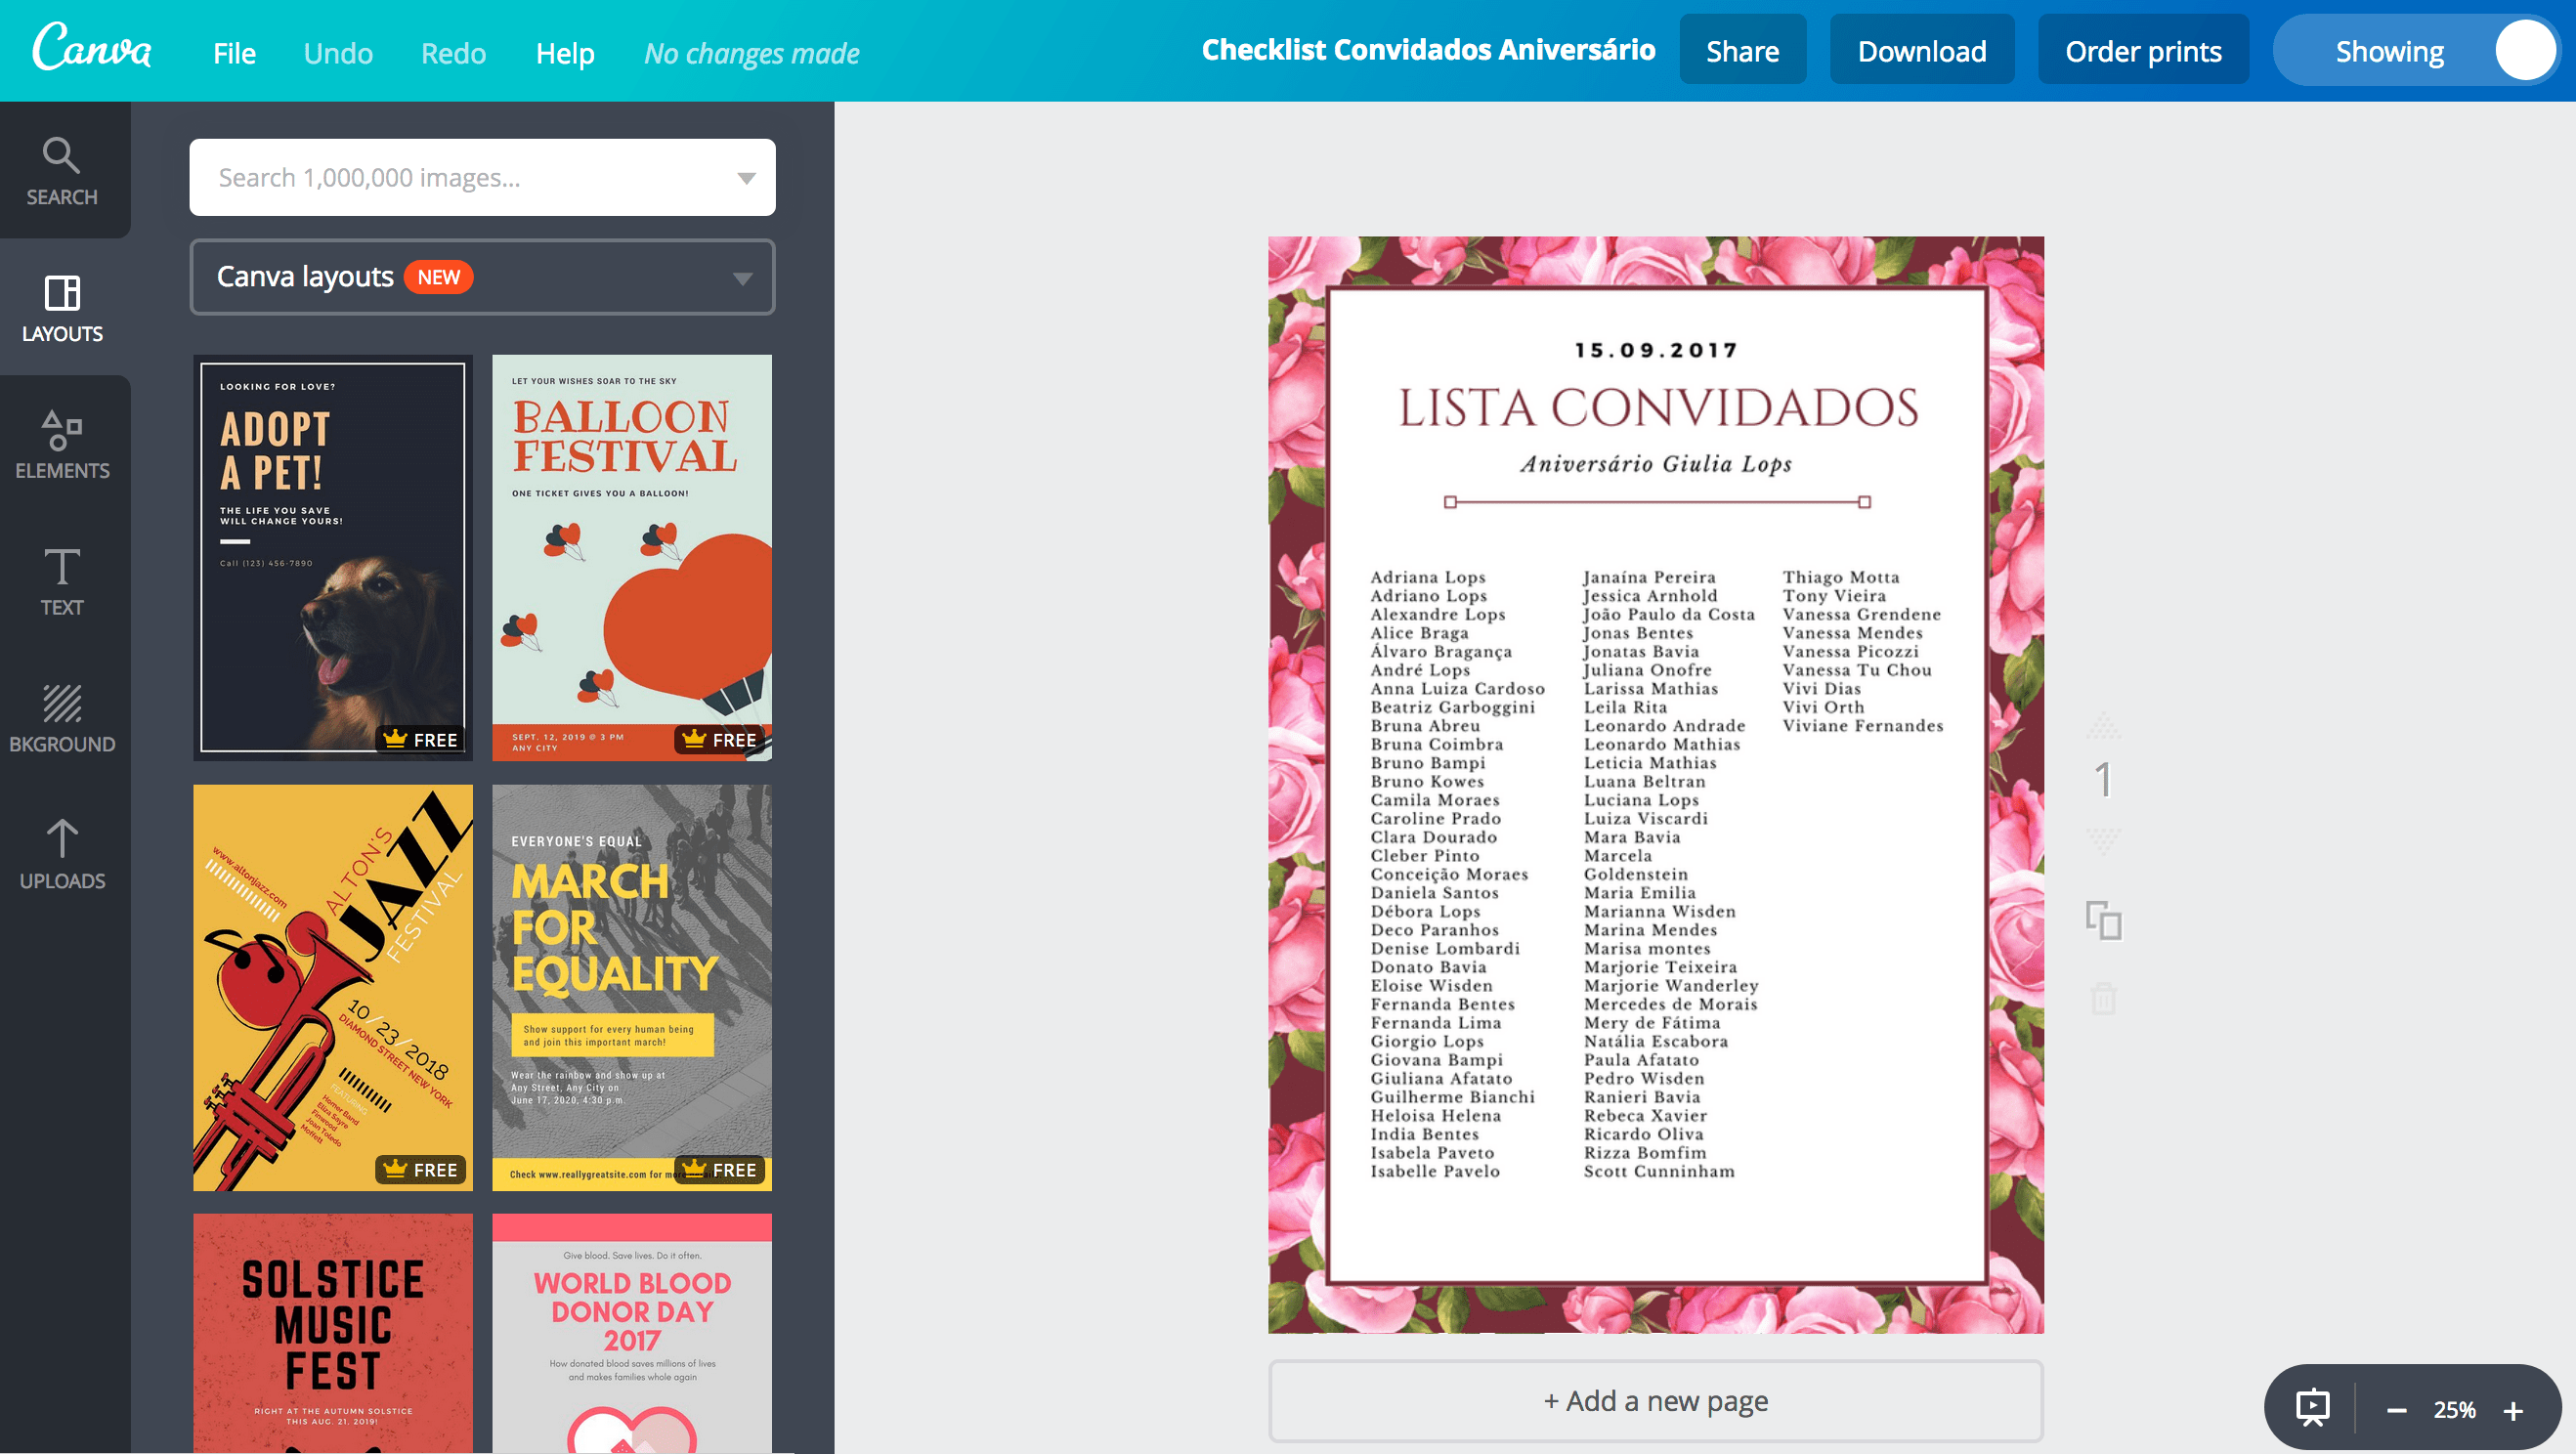
Task: Click Undo in the top bar
Action: [338, 53]
